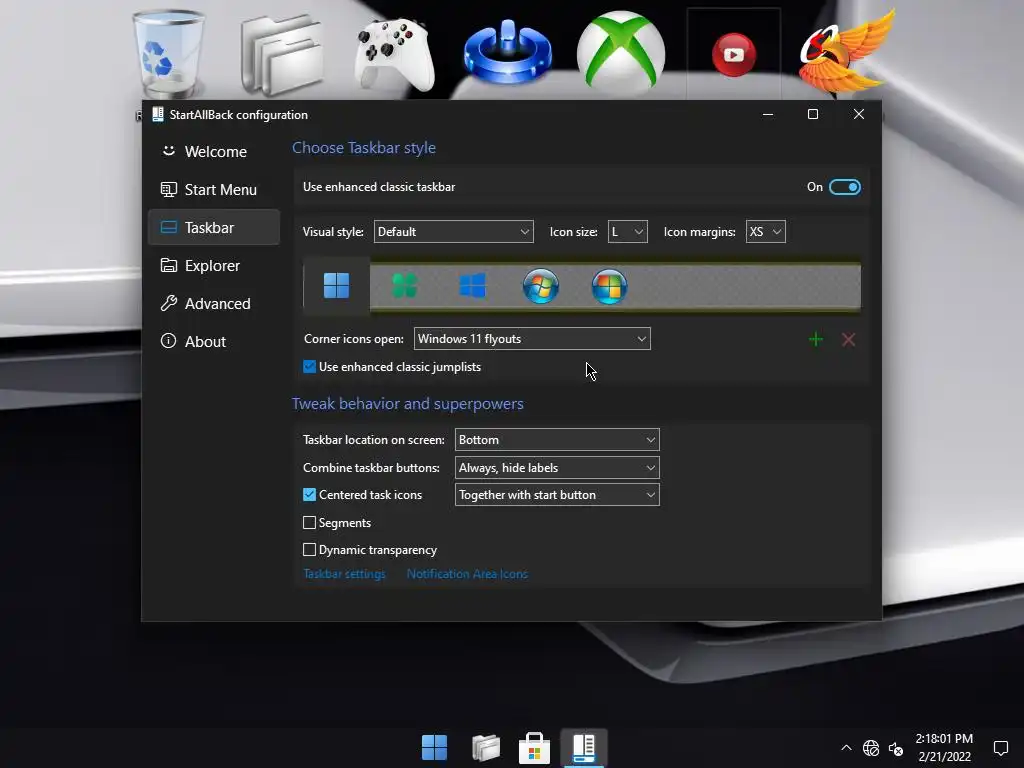Viewport: 1024px width, 768px height.
Task: Click StartAllBack taskbar button
Action: 584,748
